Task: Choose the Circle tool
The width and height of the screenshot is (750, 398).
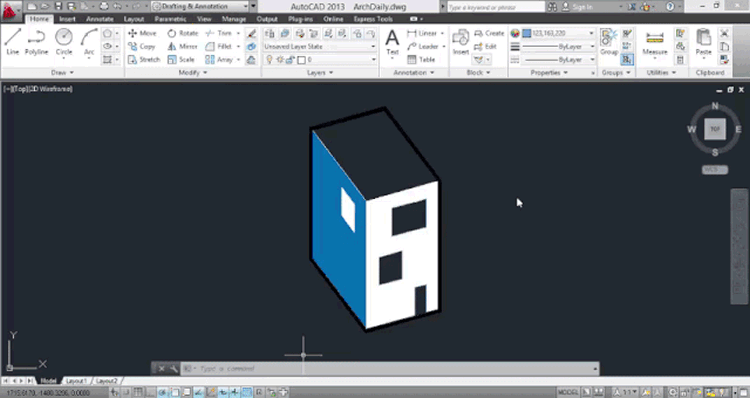Action: pyautogui.click(x=64, y=42)
